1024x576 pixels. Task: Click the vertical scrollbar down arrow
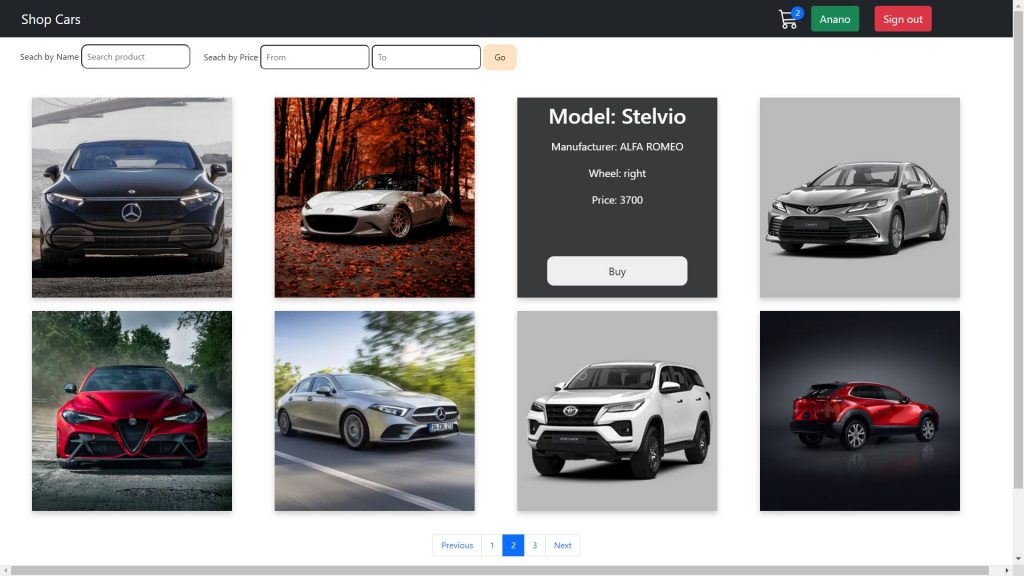click(x=1018, y=560)
